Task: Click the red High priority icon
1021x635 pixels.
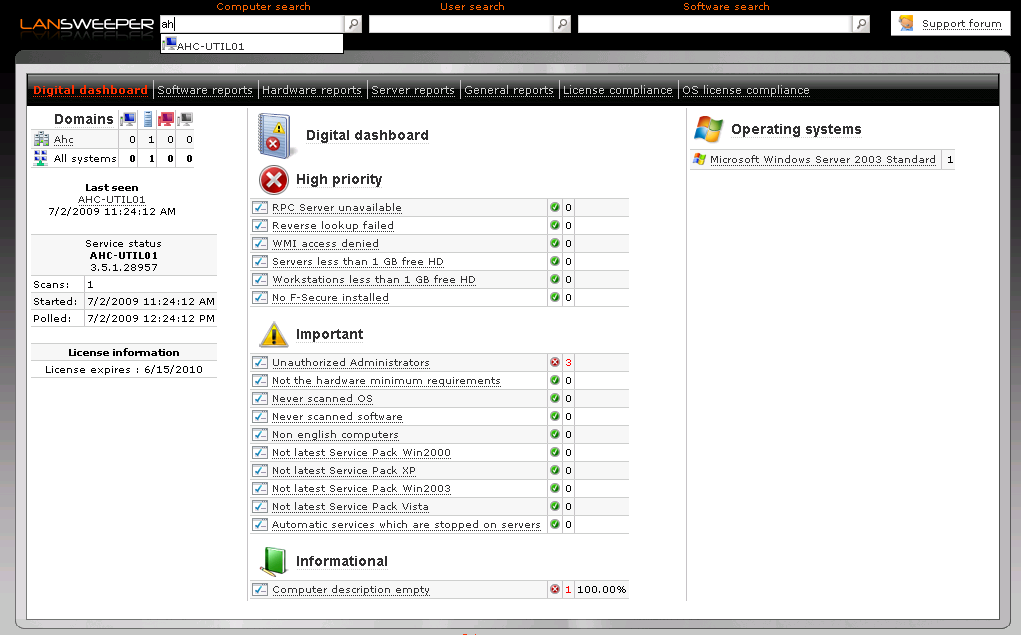Action: [273, 180]
